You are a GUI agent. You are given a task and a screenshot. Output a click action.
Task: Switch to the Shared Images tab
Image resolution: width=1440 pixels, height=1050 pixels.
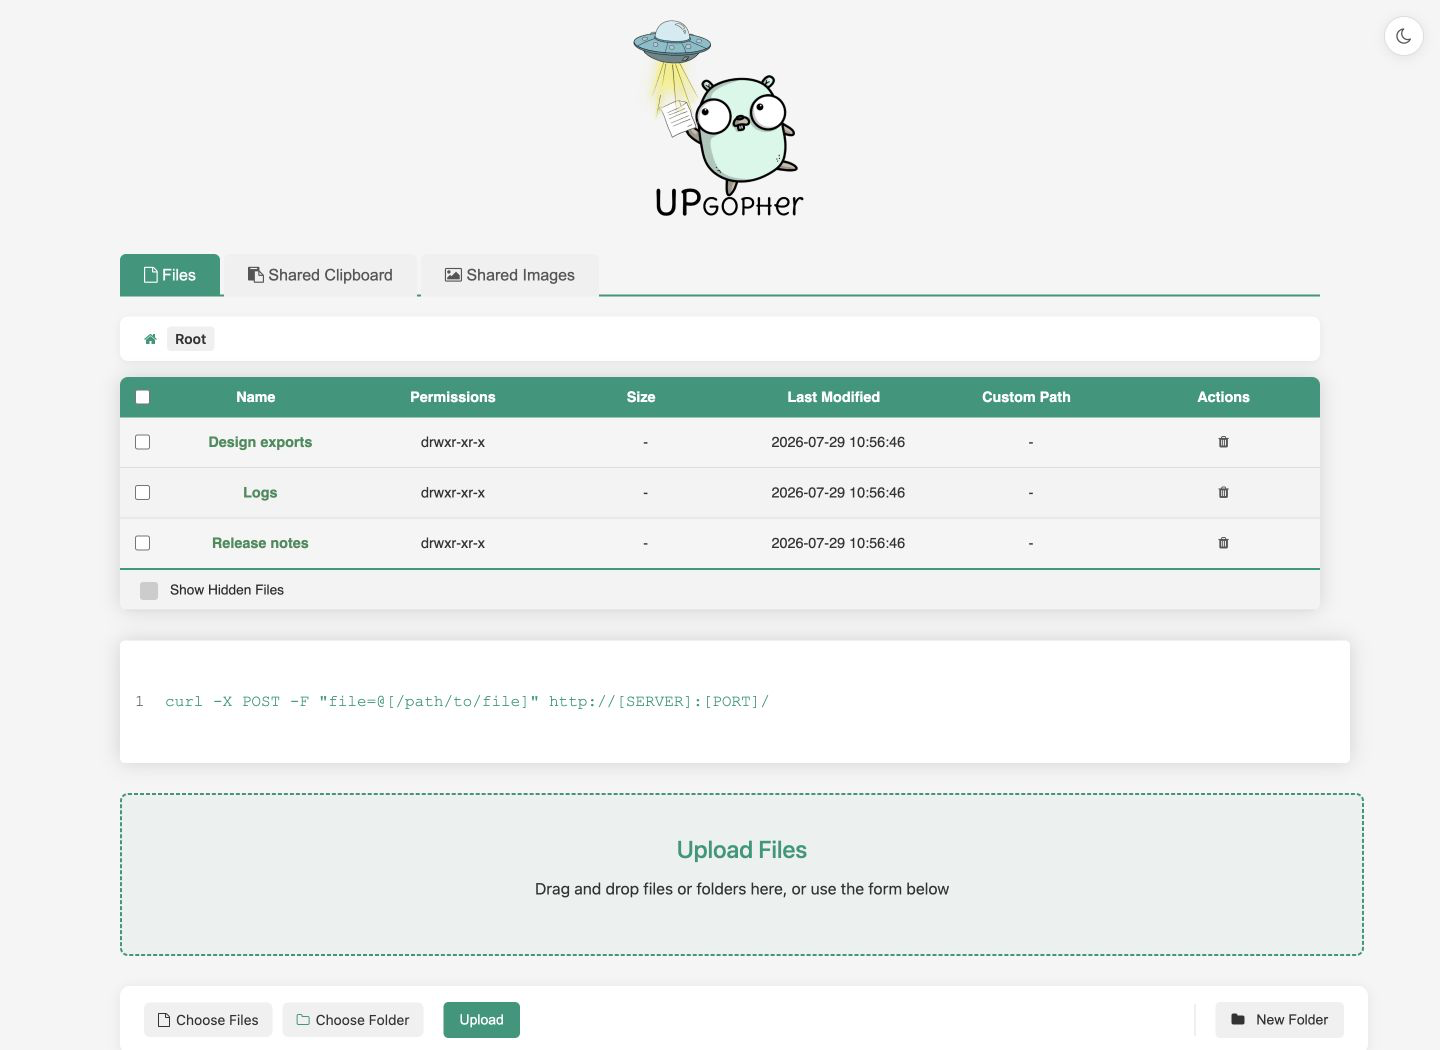[x=510, y=275]
